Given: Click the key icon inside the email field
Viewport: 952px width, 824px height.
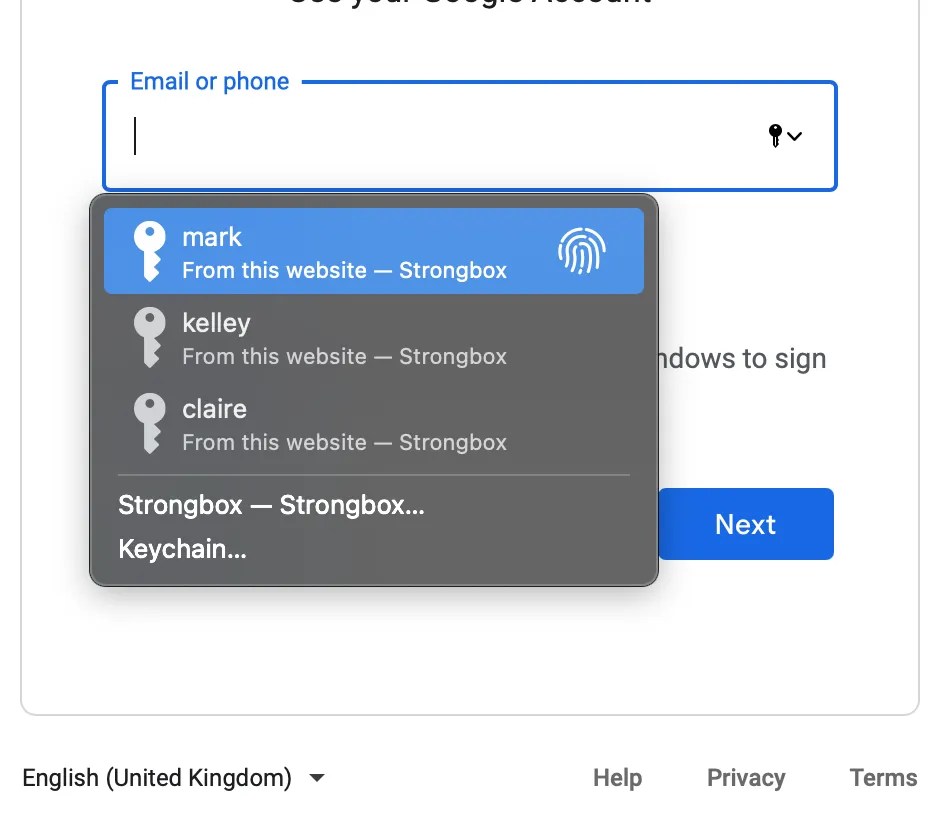Looking at the screenshot, I should coord(775,137).
